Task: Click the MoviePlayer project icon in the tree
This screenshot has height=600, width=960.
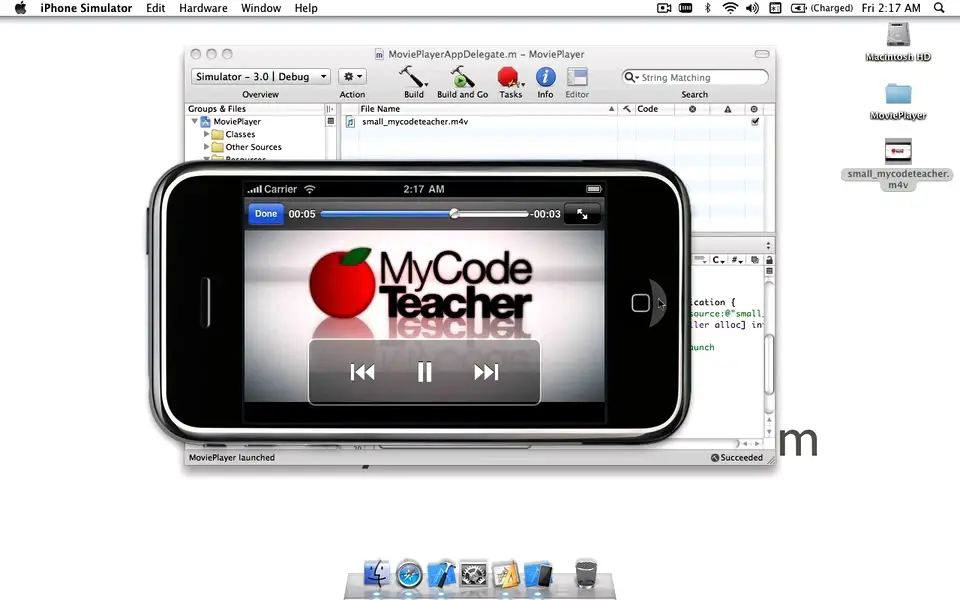Action: click(206, 122)
